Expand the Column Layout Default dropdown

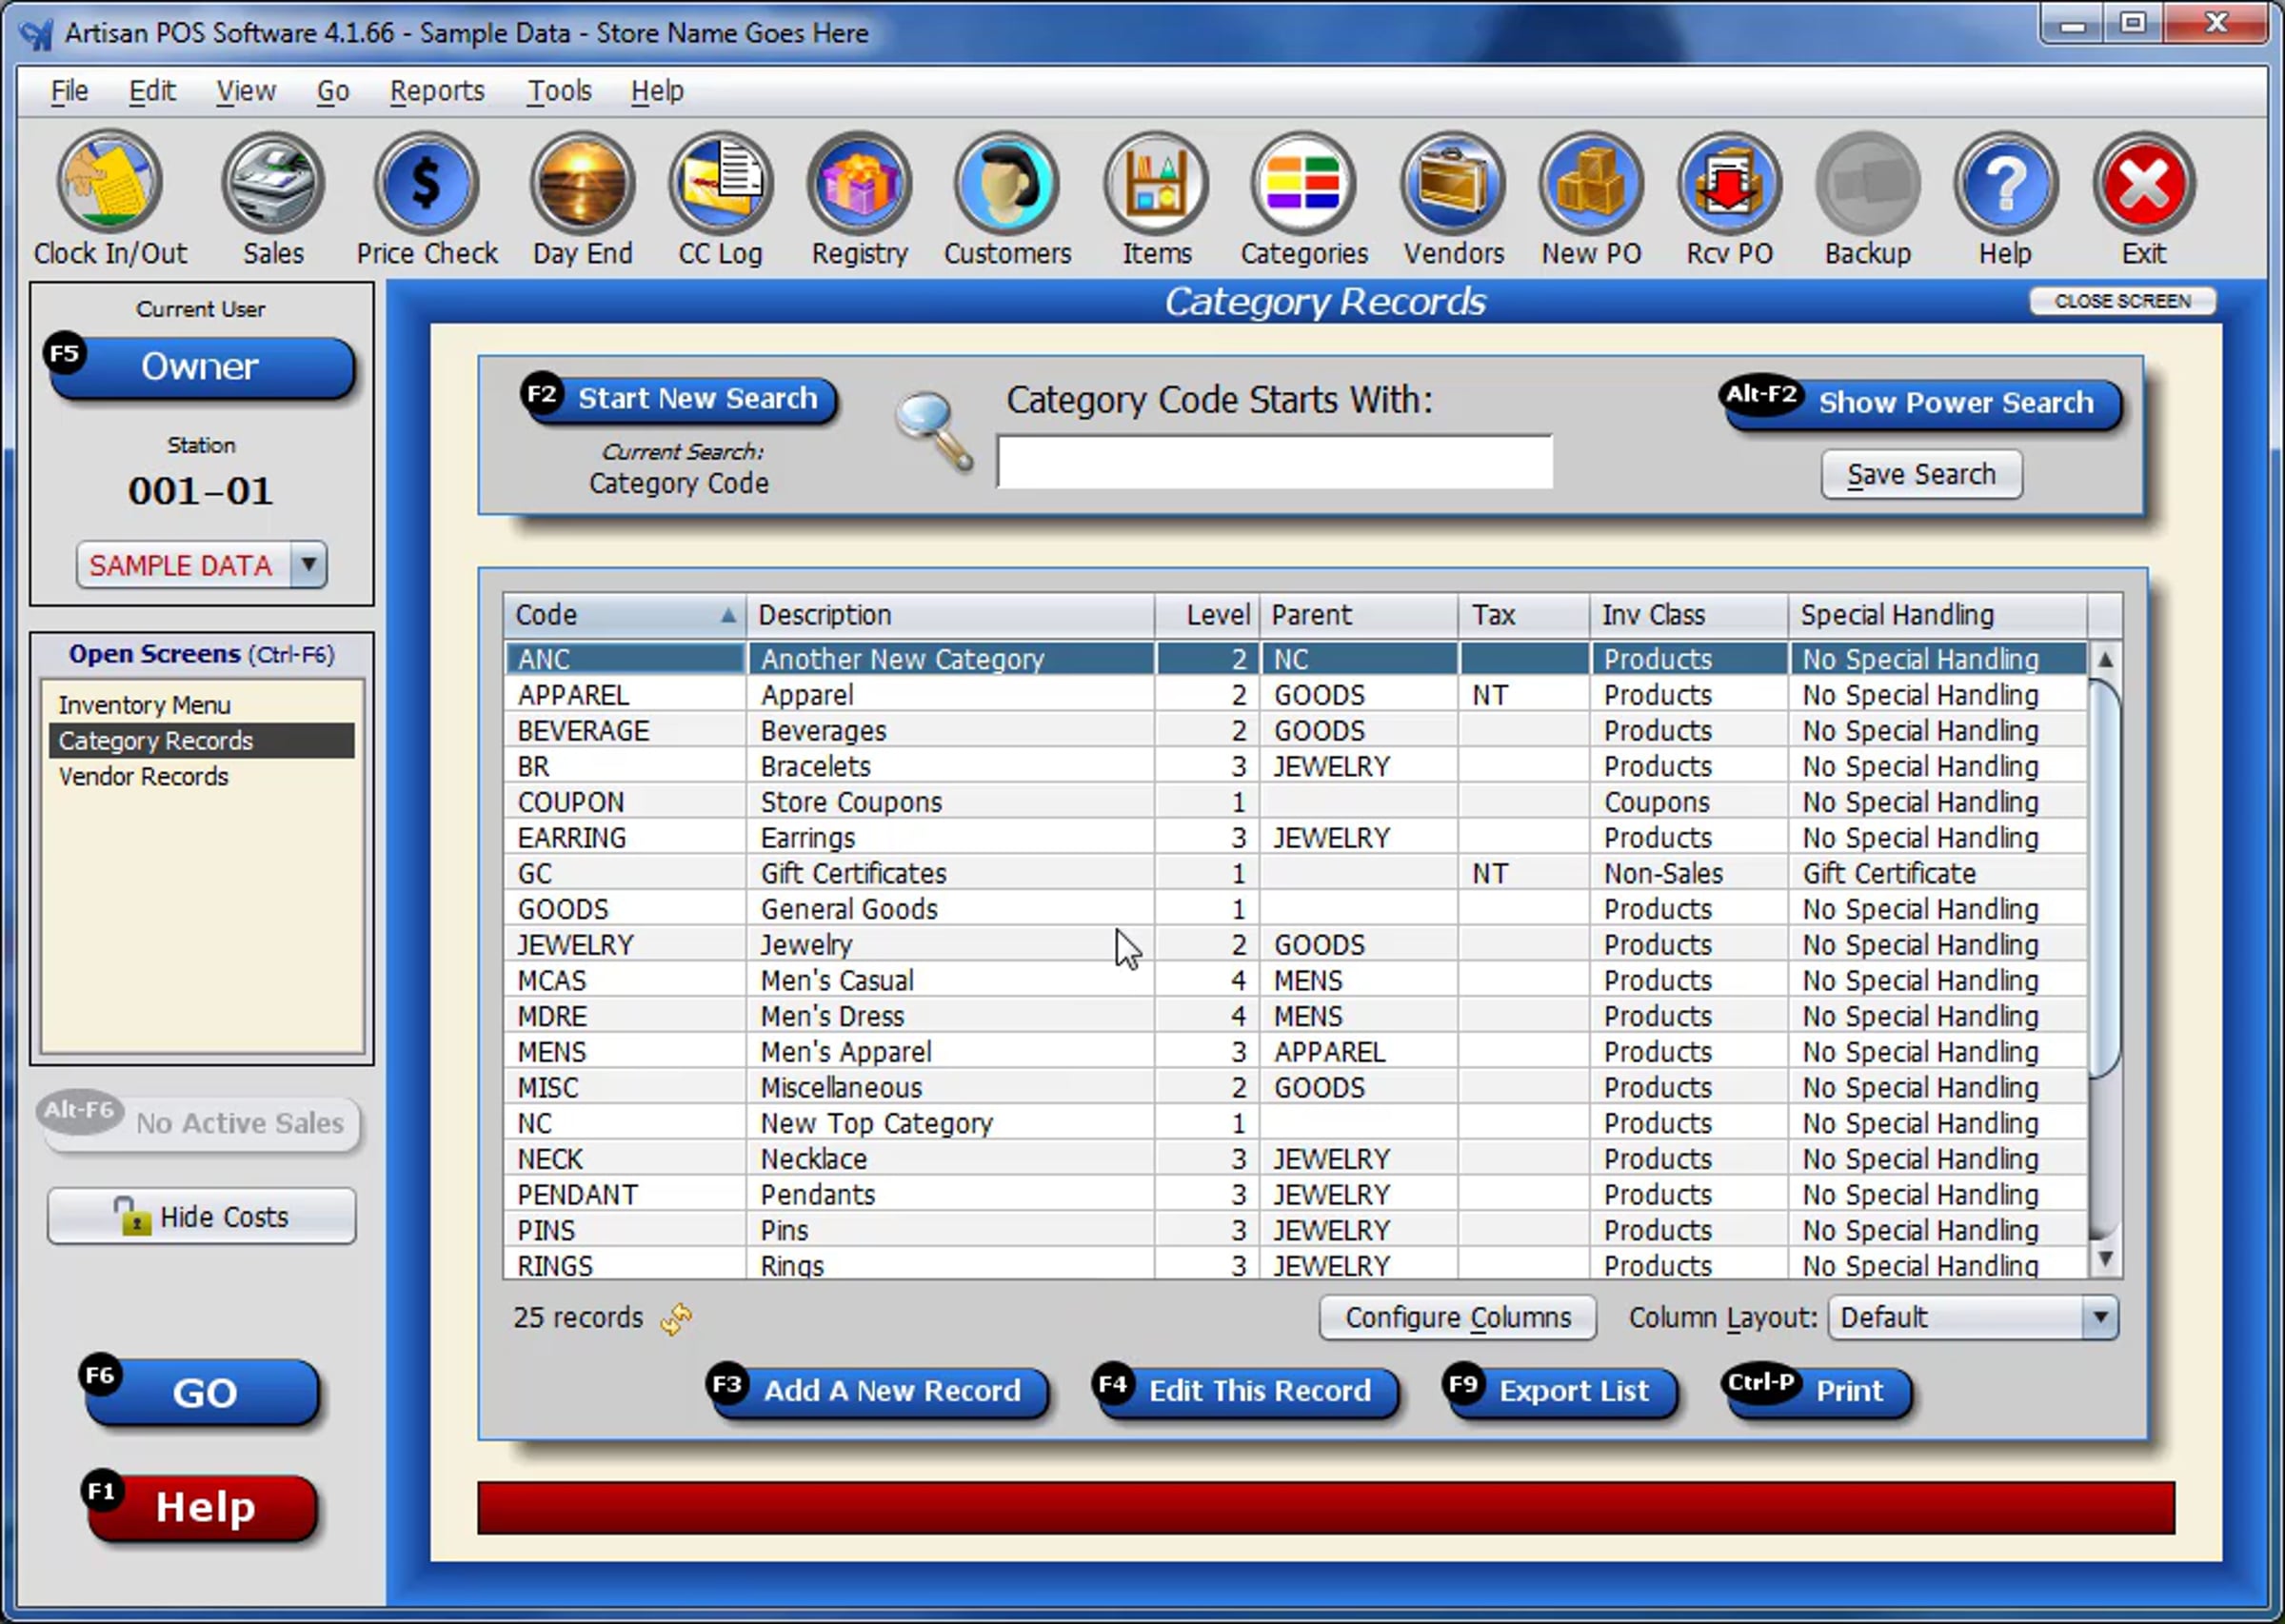point(2100,1318)
